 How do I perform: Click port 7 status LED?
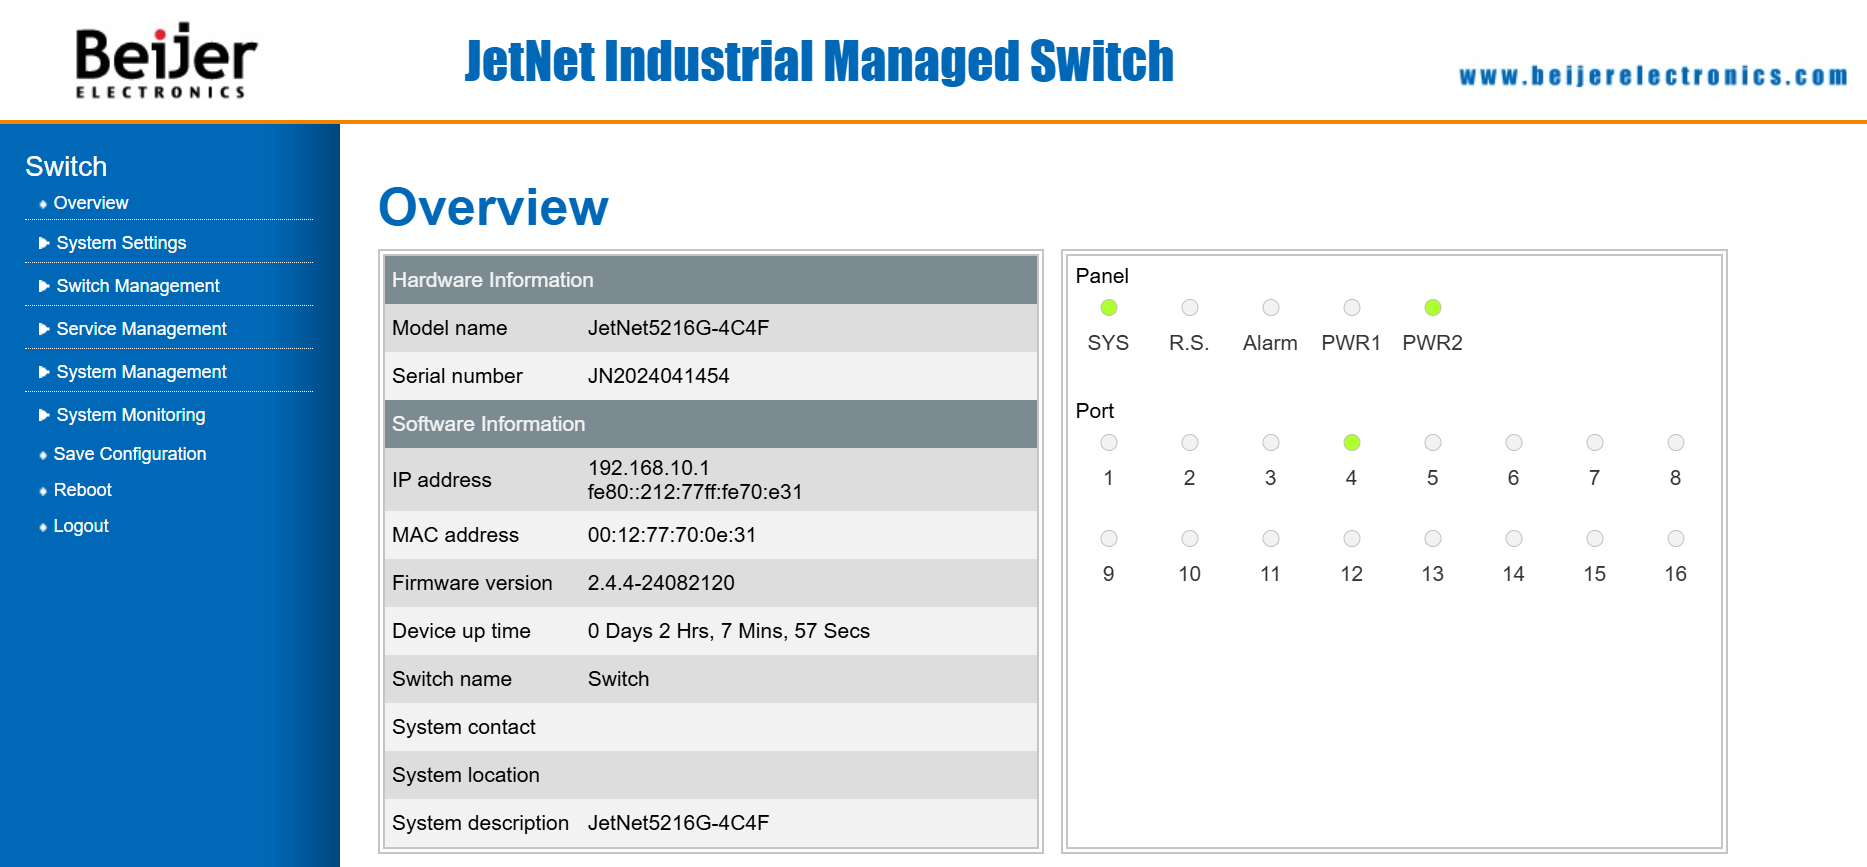(1594, 443)
